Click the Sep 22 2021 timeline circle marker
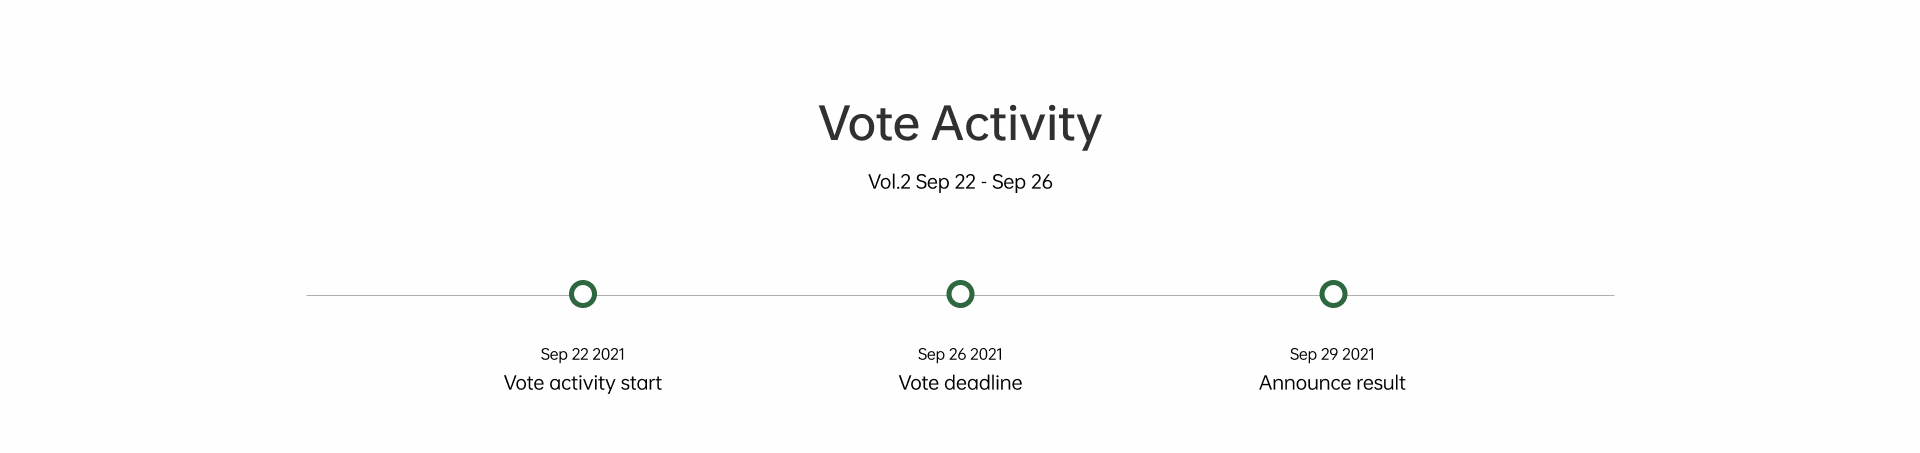This screenshot has height=453, width=1920. pyautogui.click(x=583, y=294)
